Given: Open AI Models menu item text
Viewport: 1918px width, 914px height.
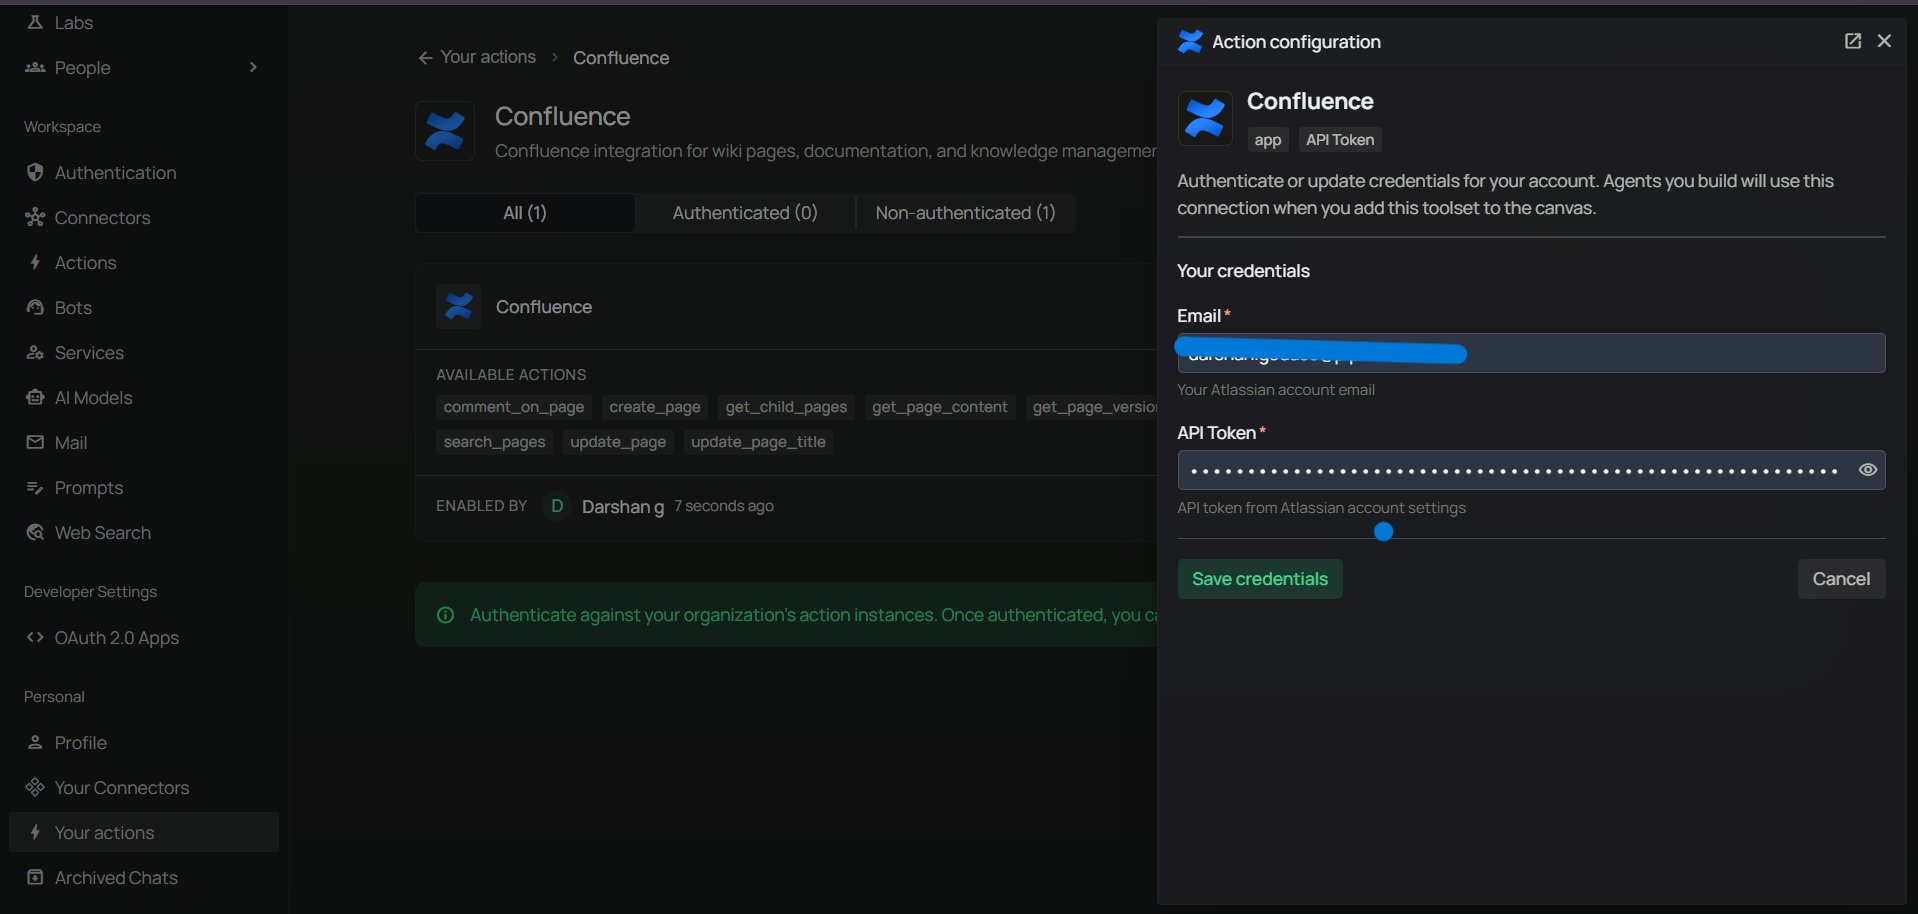Looking at the screenshot, I should pos(93,397).
